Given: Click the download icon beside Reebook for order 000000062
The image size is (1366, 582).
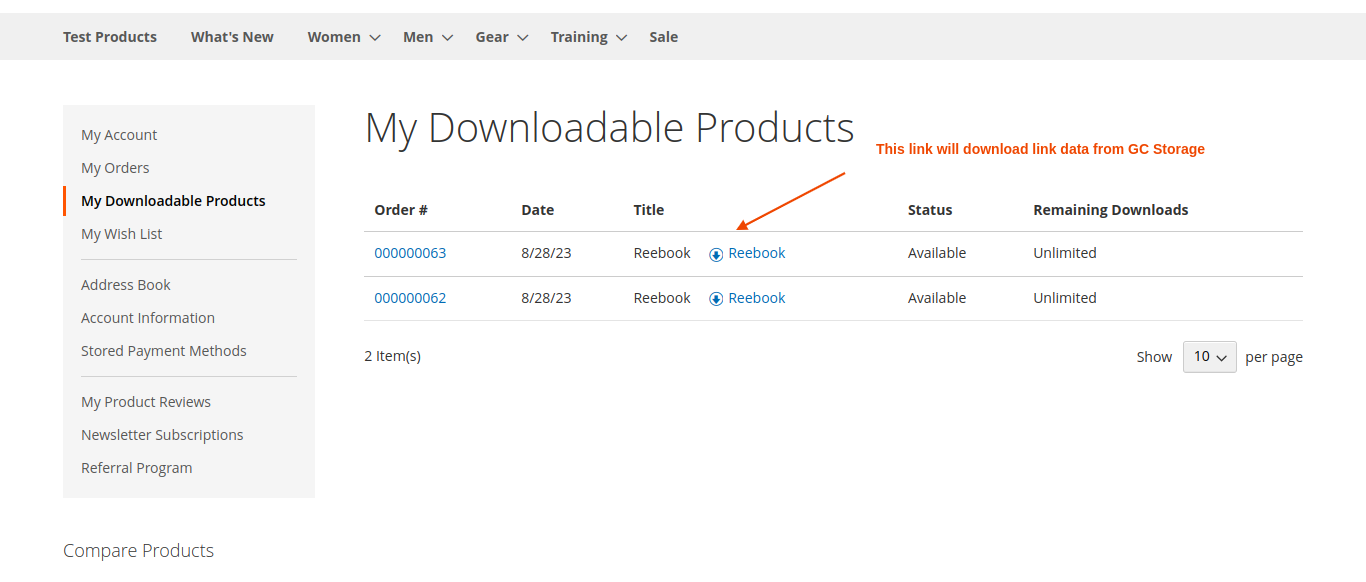Looking at the screenshot, I should [x=715, y=297].
